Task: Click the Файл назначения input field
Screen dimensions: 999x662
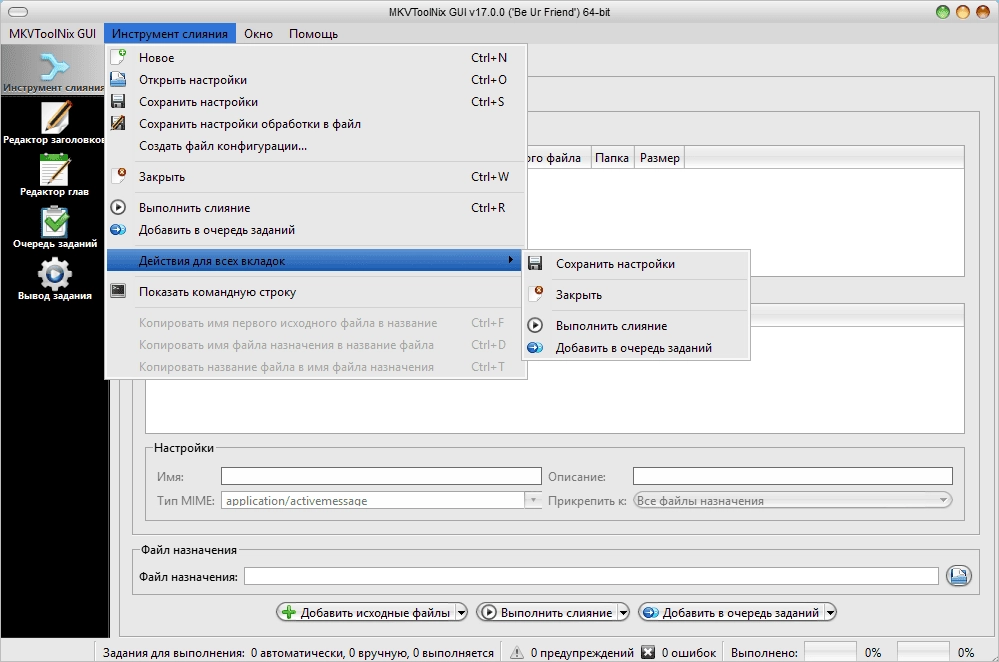Action: tap(591, 576)
